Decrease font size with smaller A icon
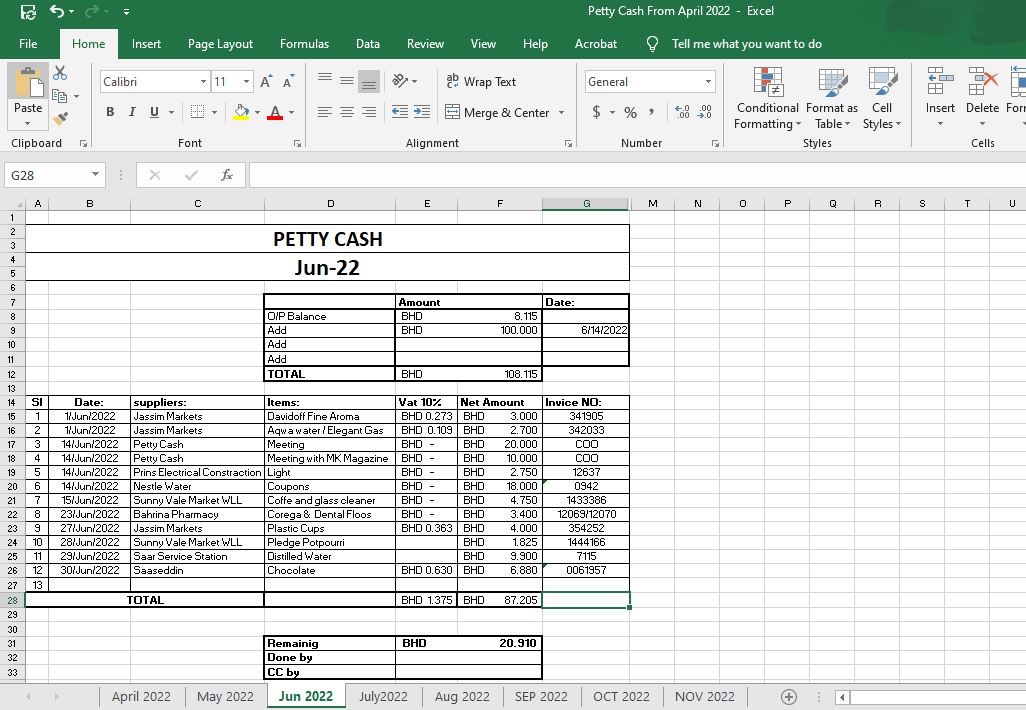The height and width of the screenshot is (710, 1026). (x=288, y=82)
